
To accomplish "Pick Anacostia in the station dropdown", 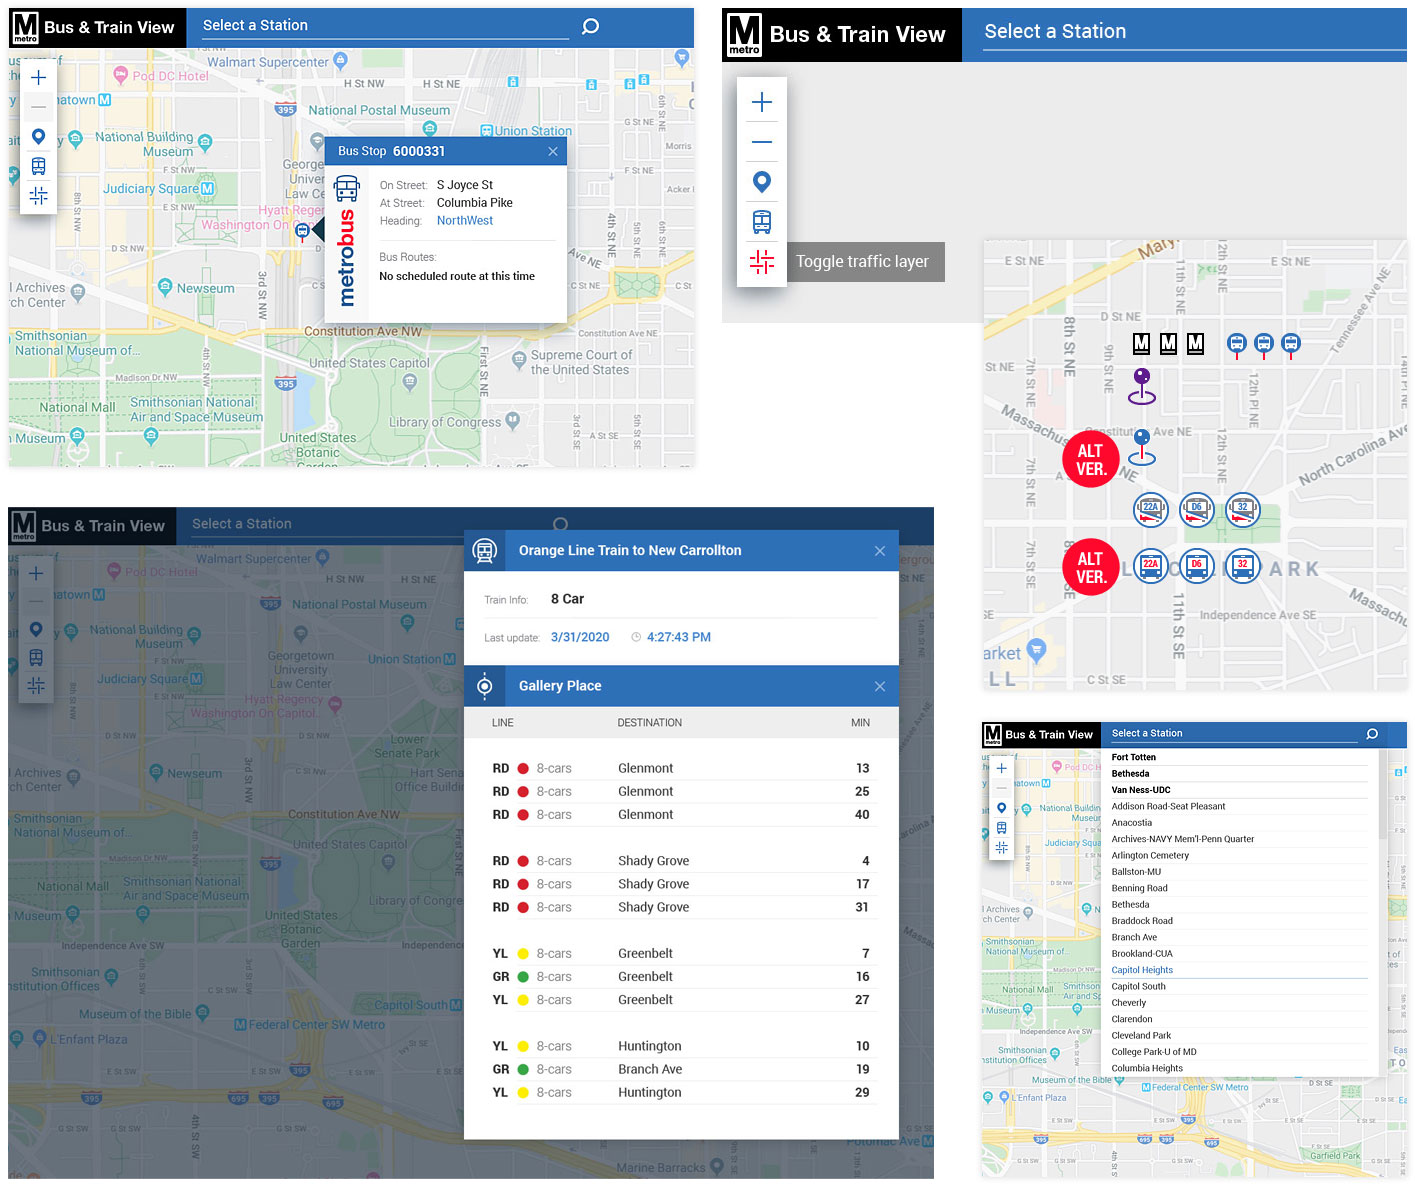I will coord(1131,822).
